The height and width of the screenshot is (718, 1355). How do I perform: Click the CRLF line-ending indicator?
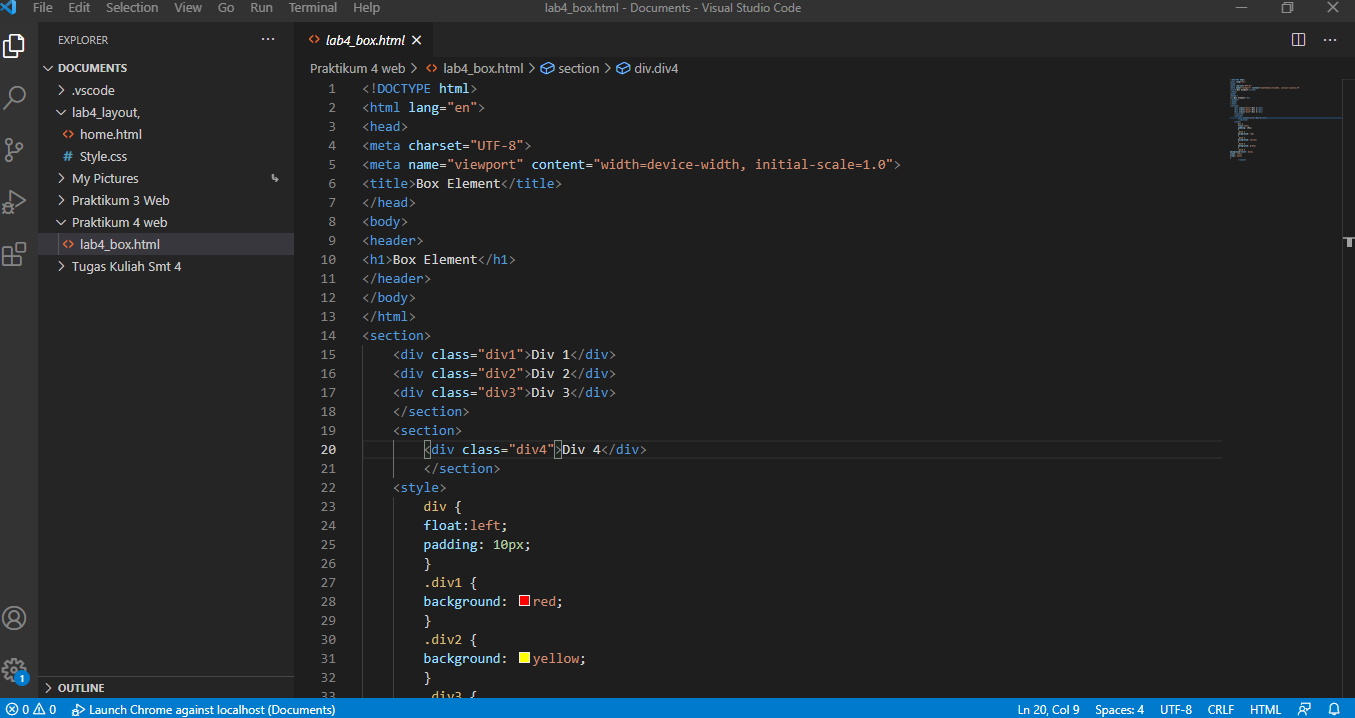[1220, 709]
